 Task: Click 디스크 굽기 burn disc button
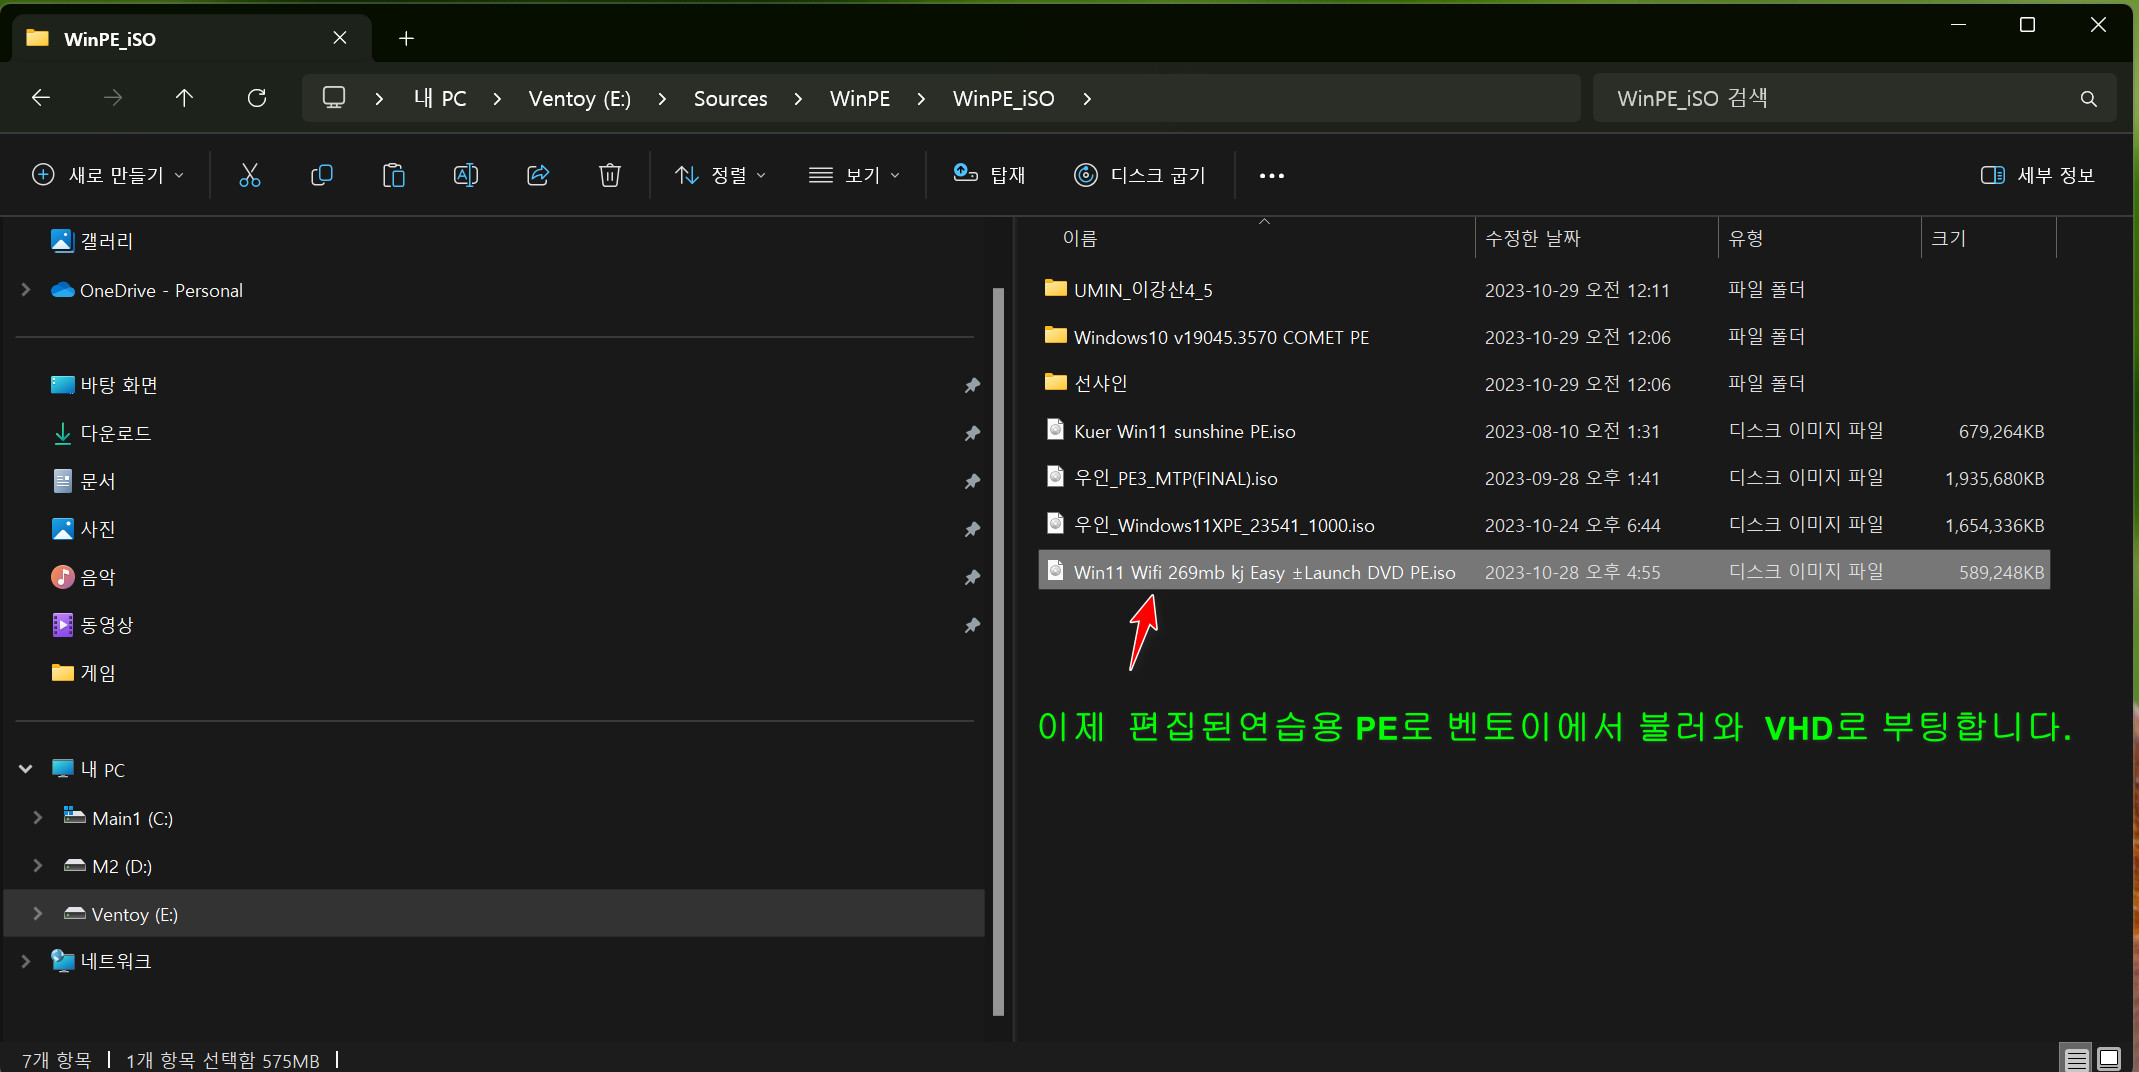1140,175
